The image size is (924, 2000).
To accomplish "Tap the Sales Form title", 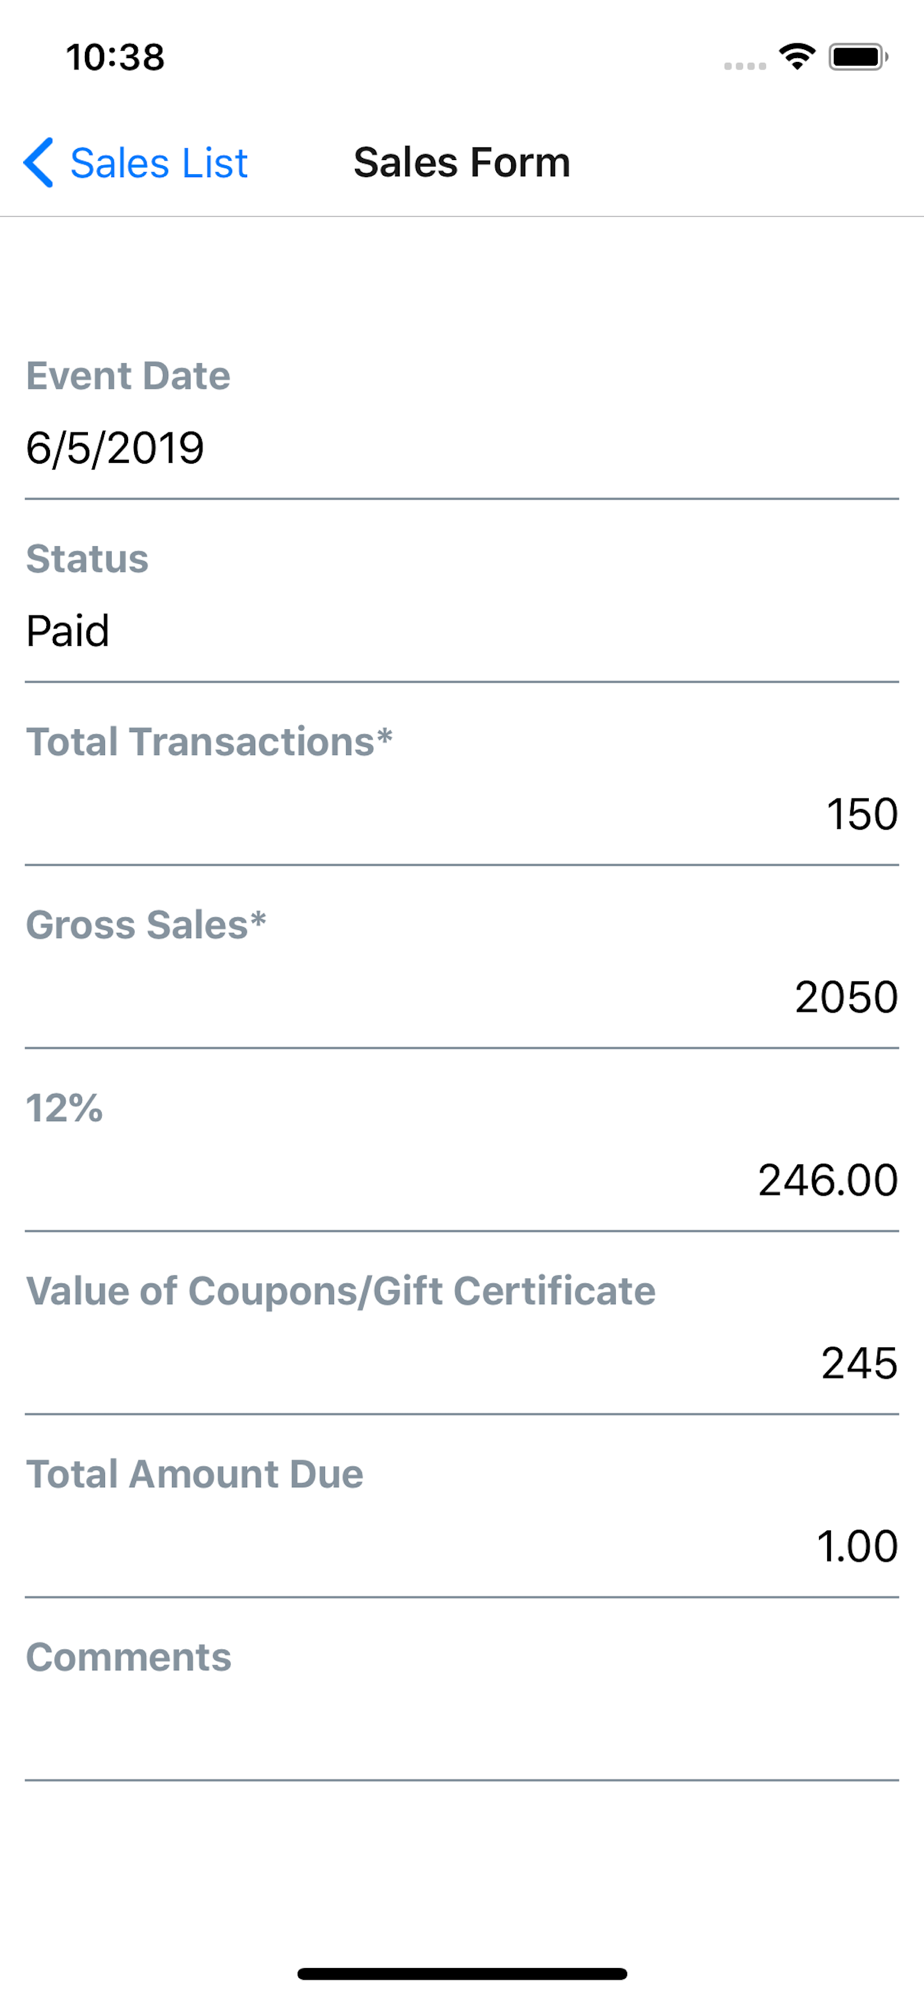I will coord(462,162).
